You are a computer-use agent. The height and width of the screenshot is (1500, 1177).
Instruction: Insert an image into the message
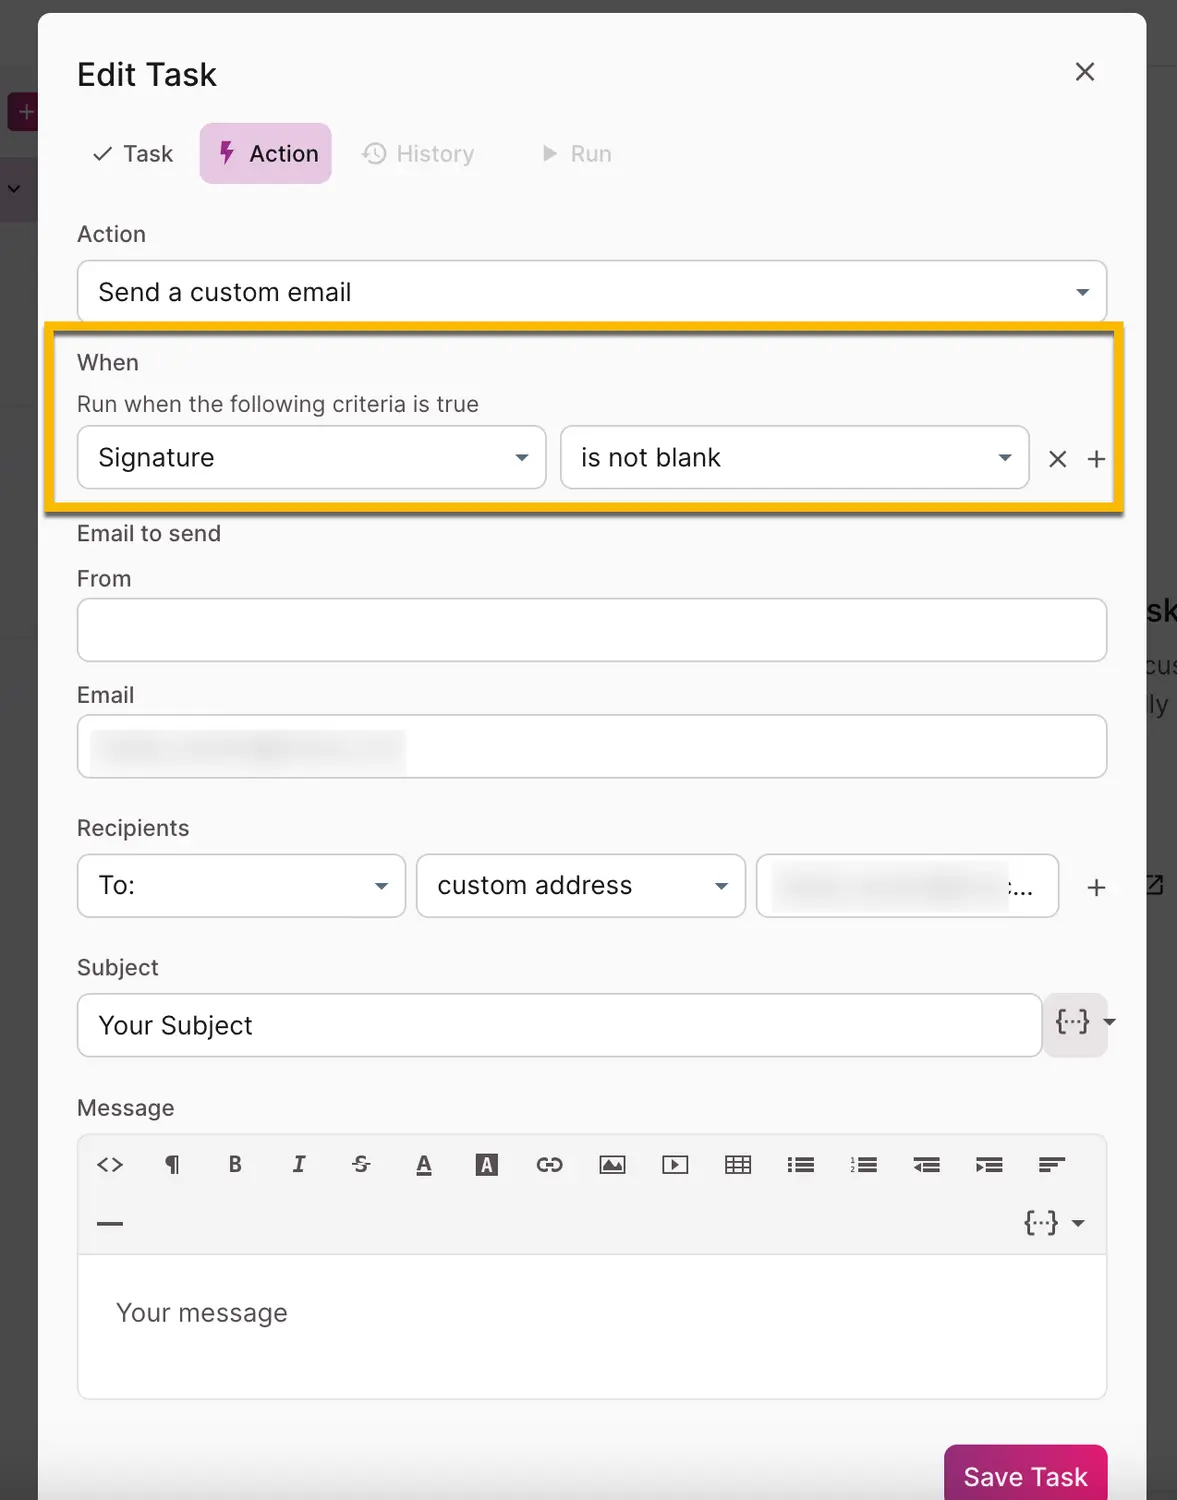tap(612, 1164)
